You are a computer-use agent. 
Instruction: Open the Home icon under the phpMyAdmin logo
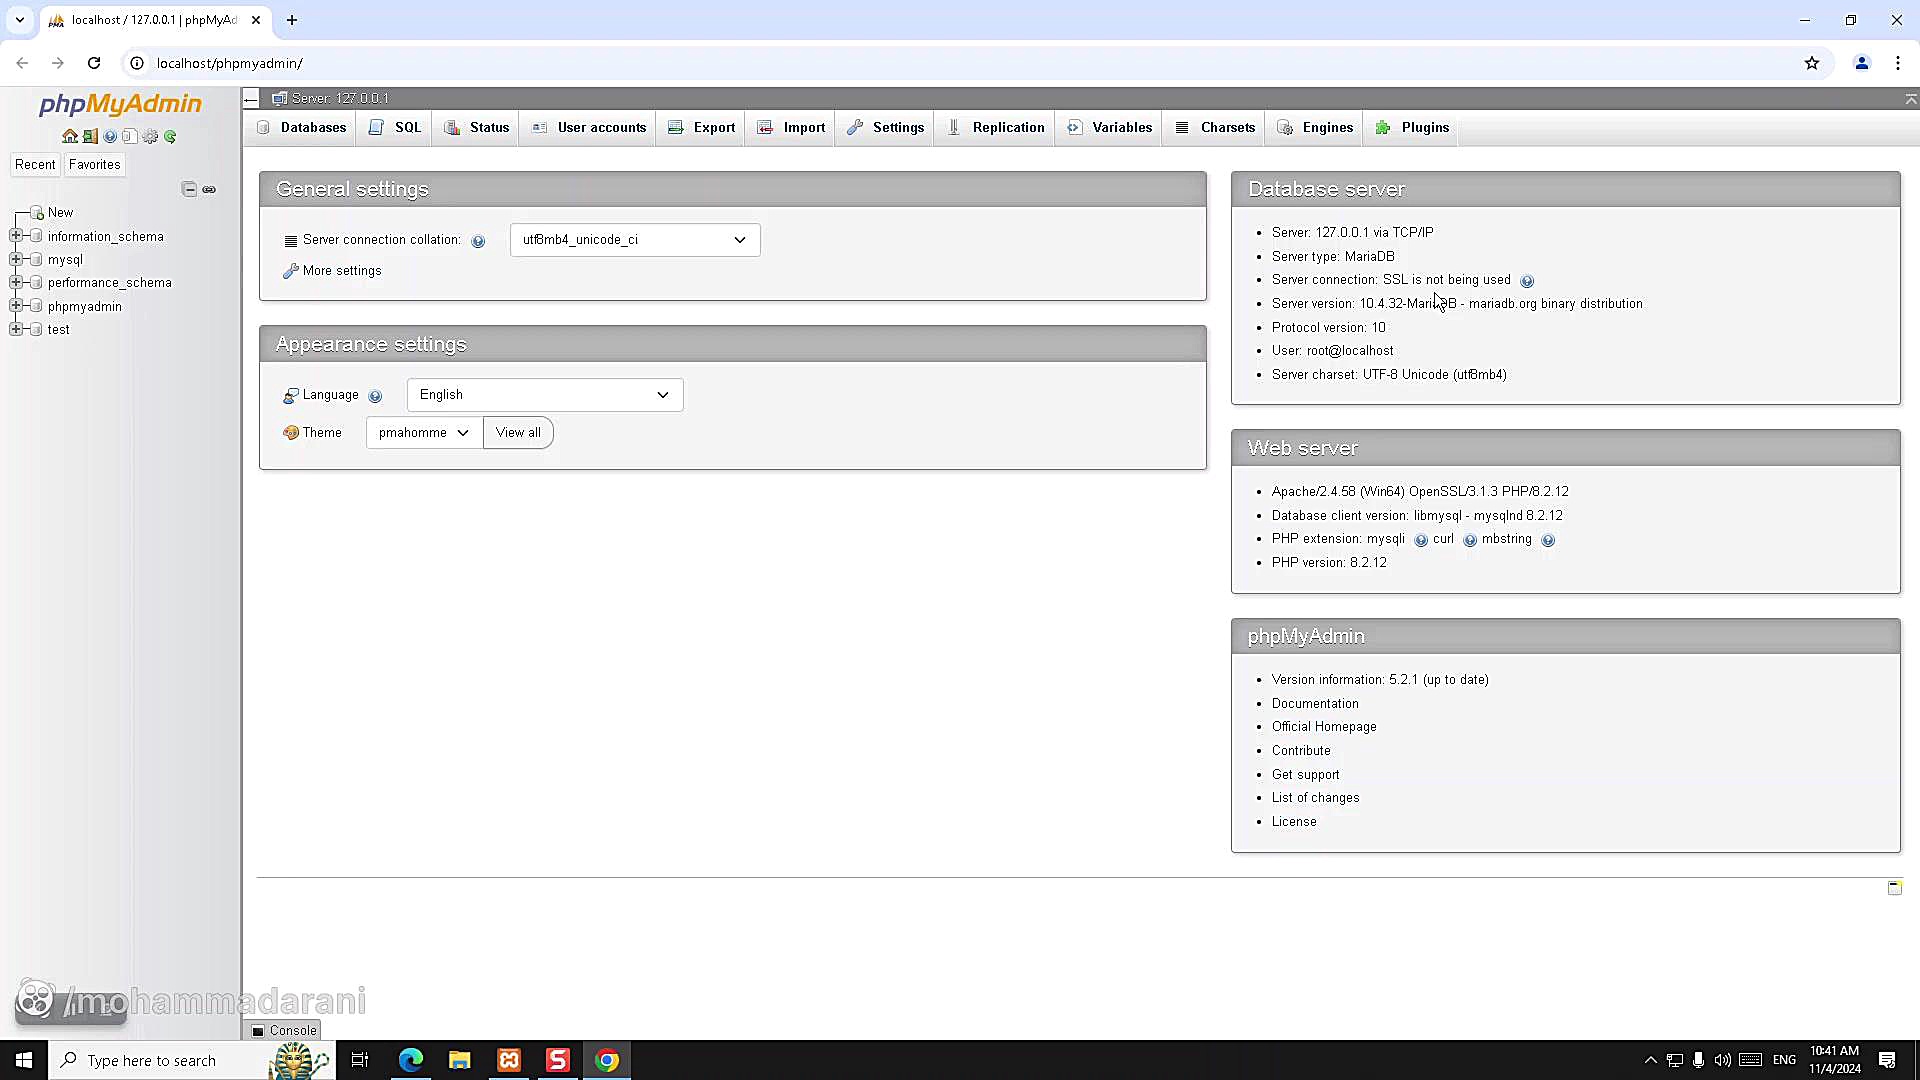pyautogui.click(x=70, y=137)
